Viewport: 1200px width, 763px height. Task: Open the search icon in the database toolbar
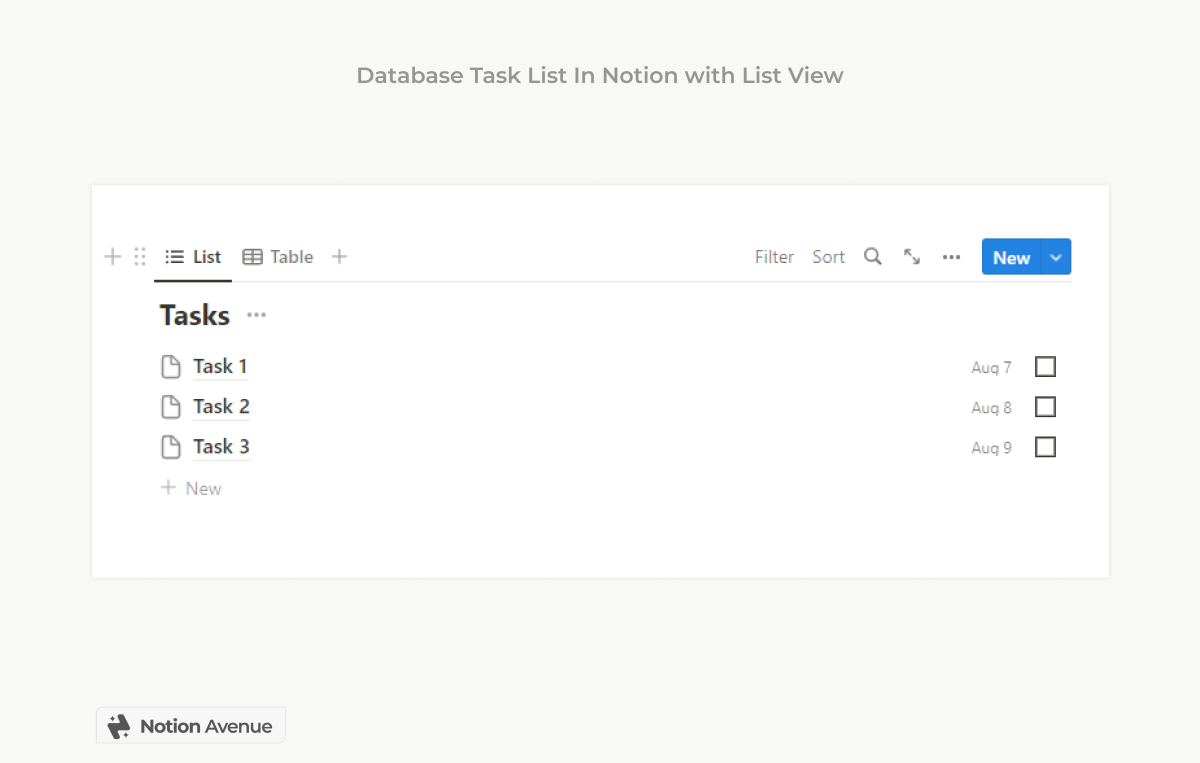coord(872,256)
